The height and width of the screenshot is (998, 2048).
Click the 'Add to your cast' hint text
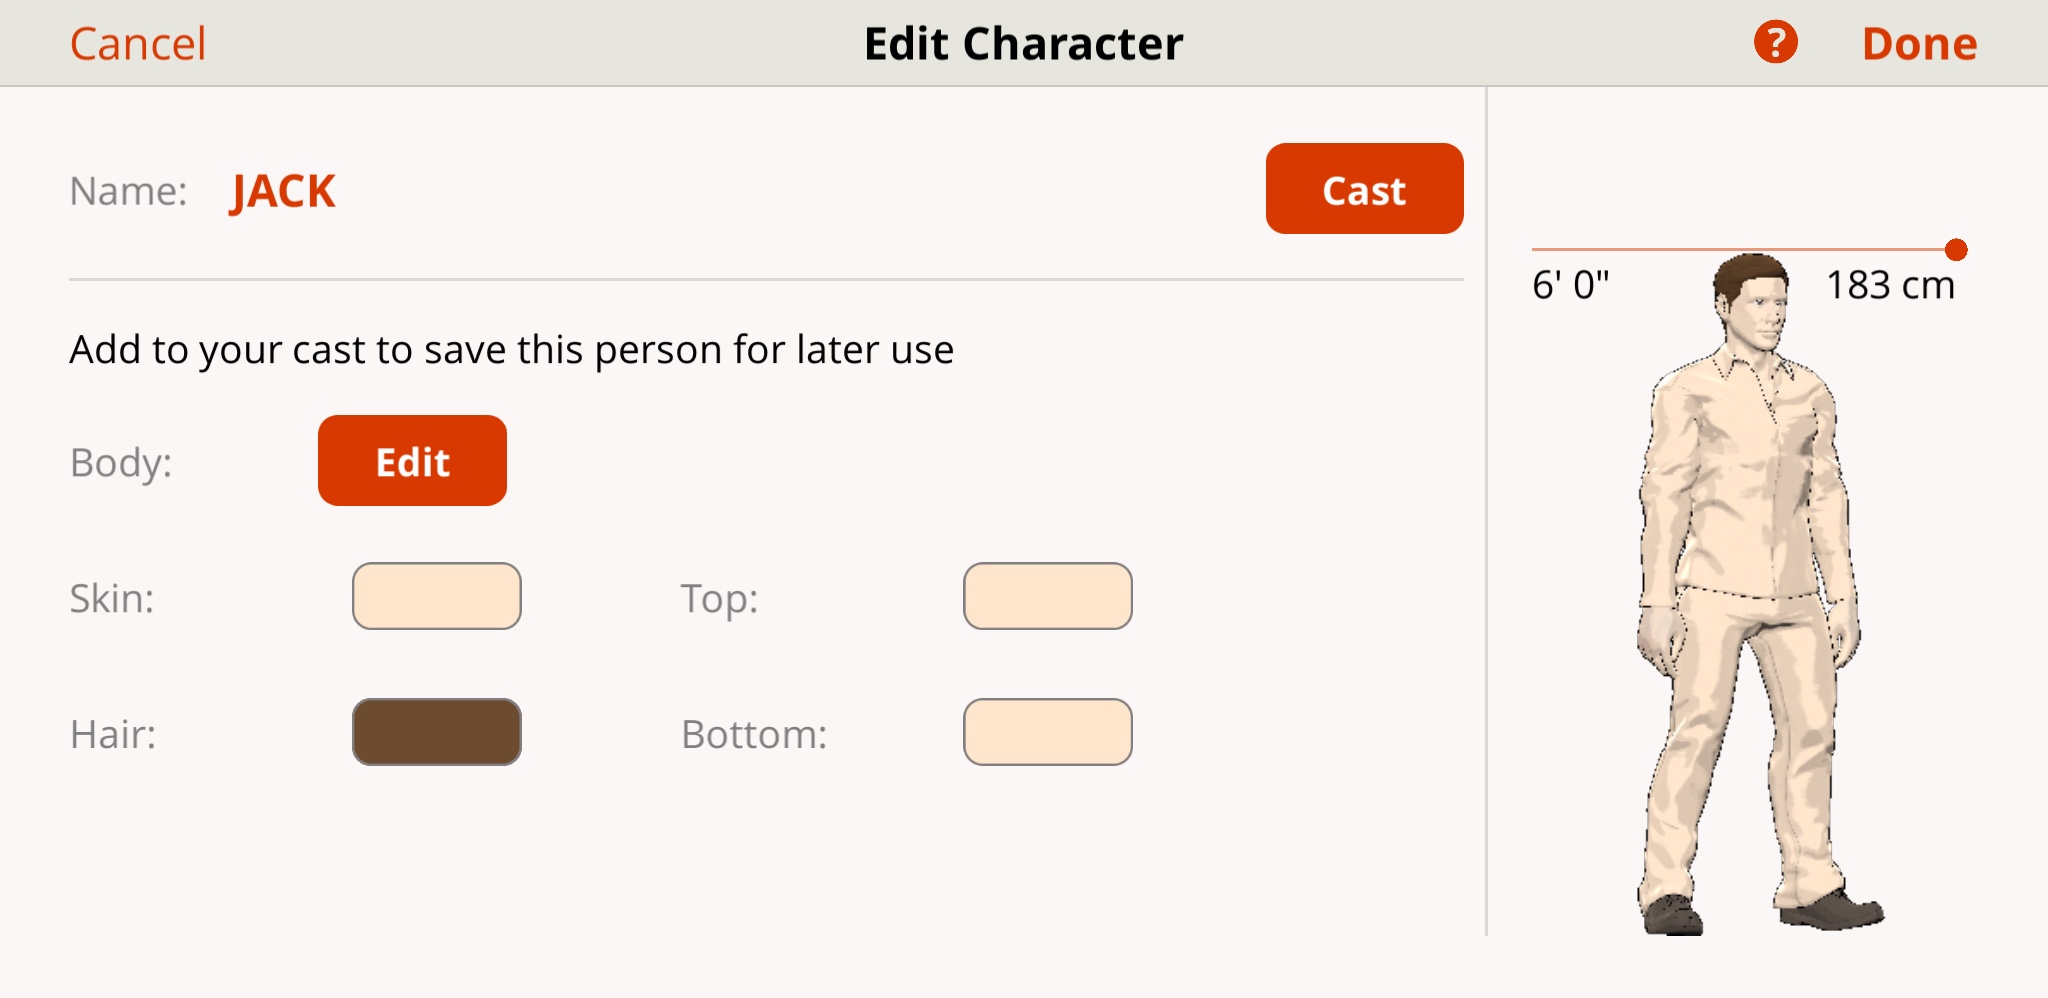point(511,350)
